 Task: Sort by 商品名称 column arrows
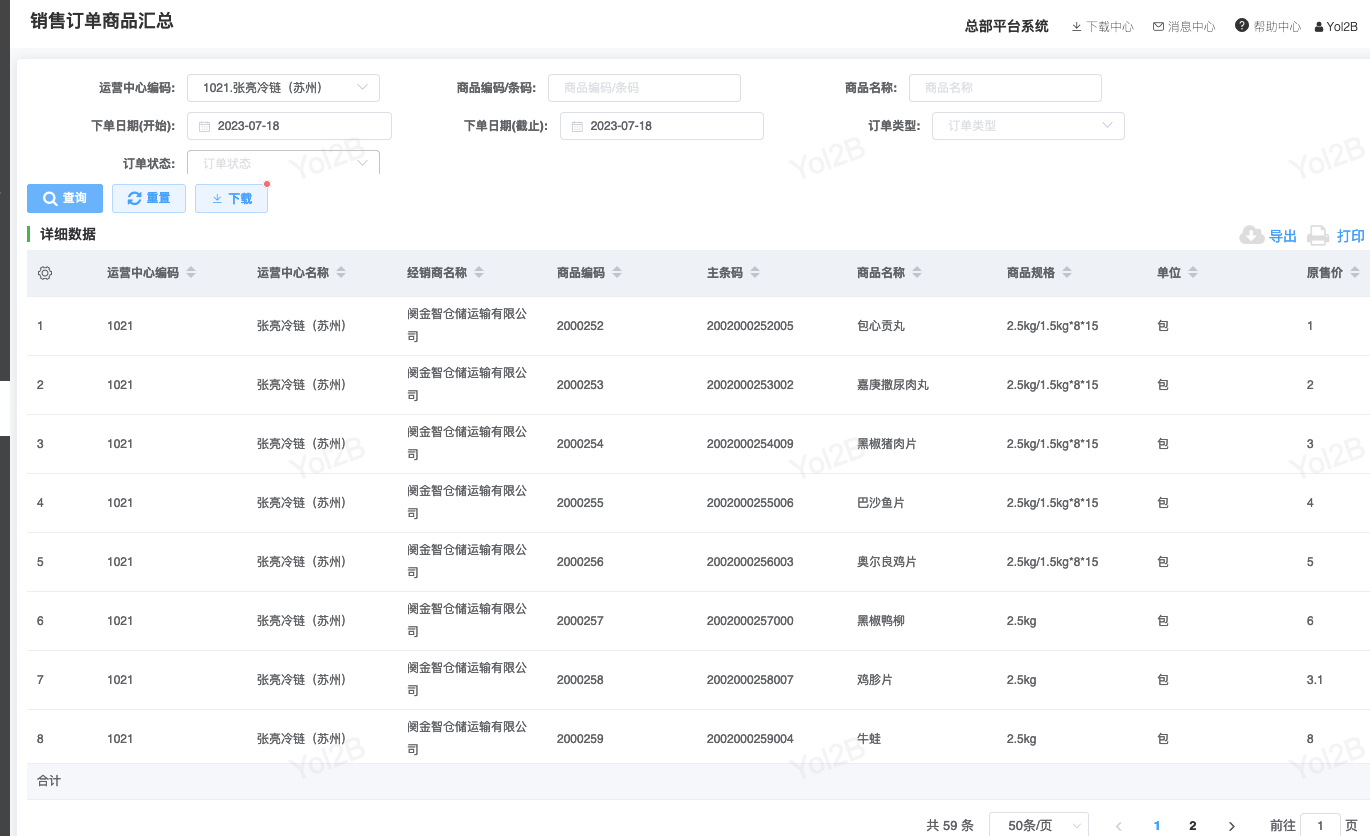(917, 273)
